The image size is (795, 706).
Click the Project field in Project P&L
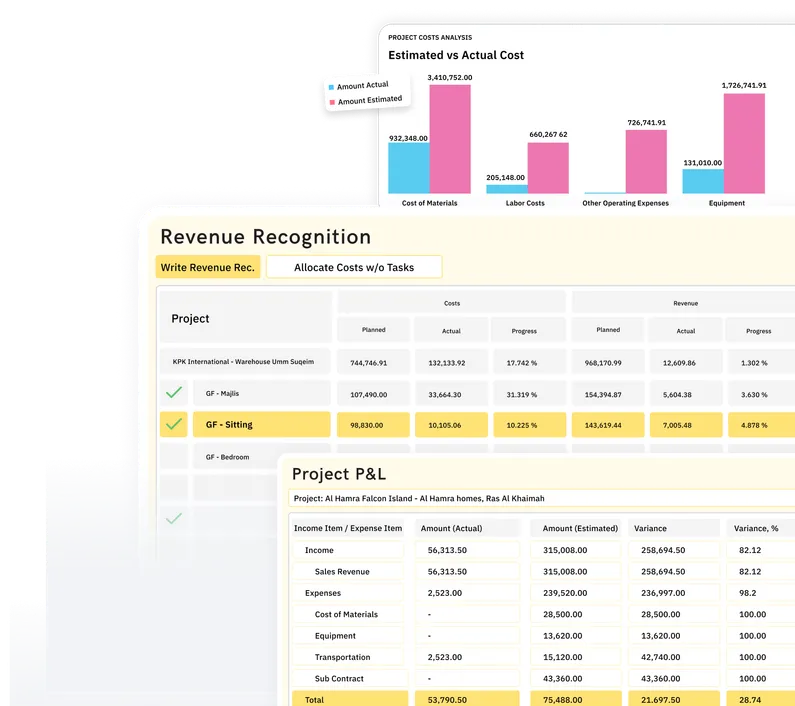(541, 498)
